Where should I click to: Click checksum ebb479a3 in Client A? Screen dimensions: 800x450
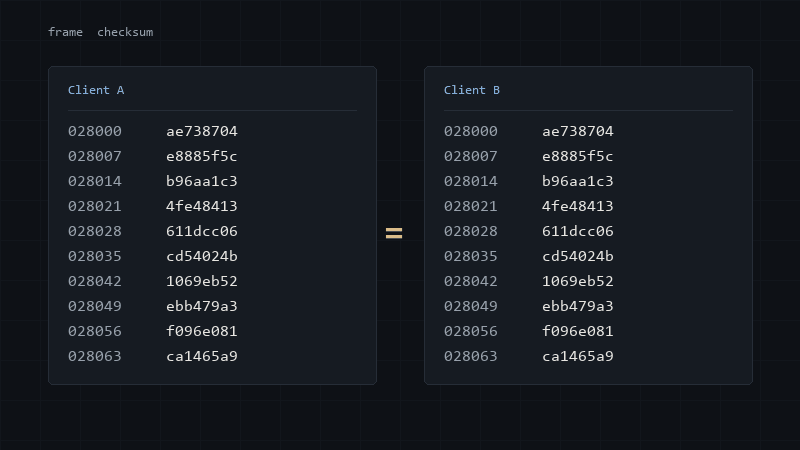coord(202,306)
